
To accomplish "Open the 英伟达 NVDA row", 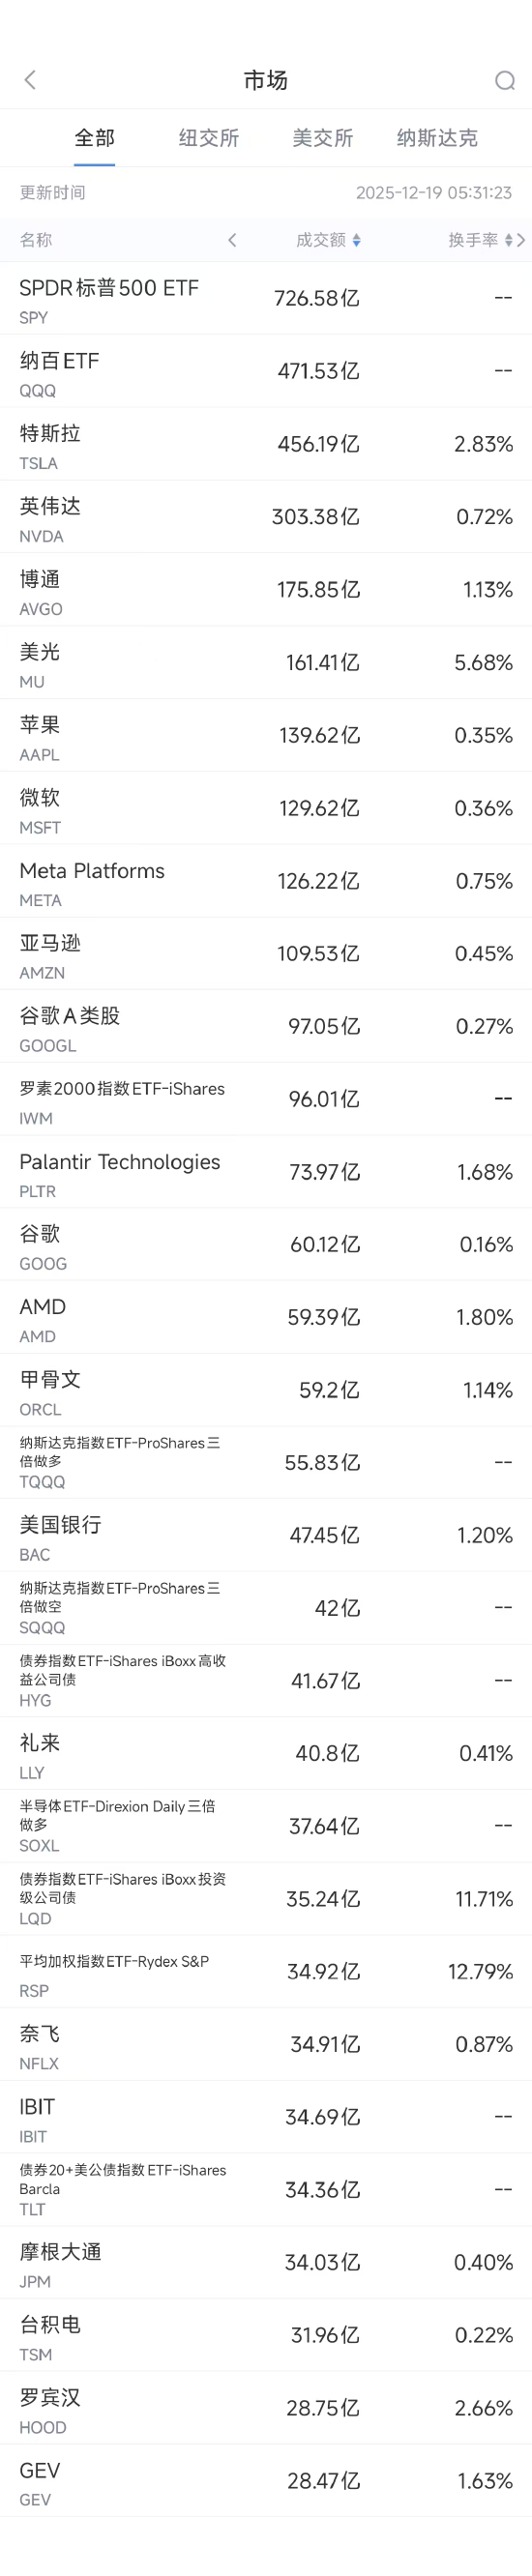I will [266, 517].
